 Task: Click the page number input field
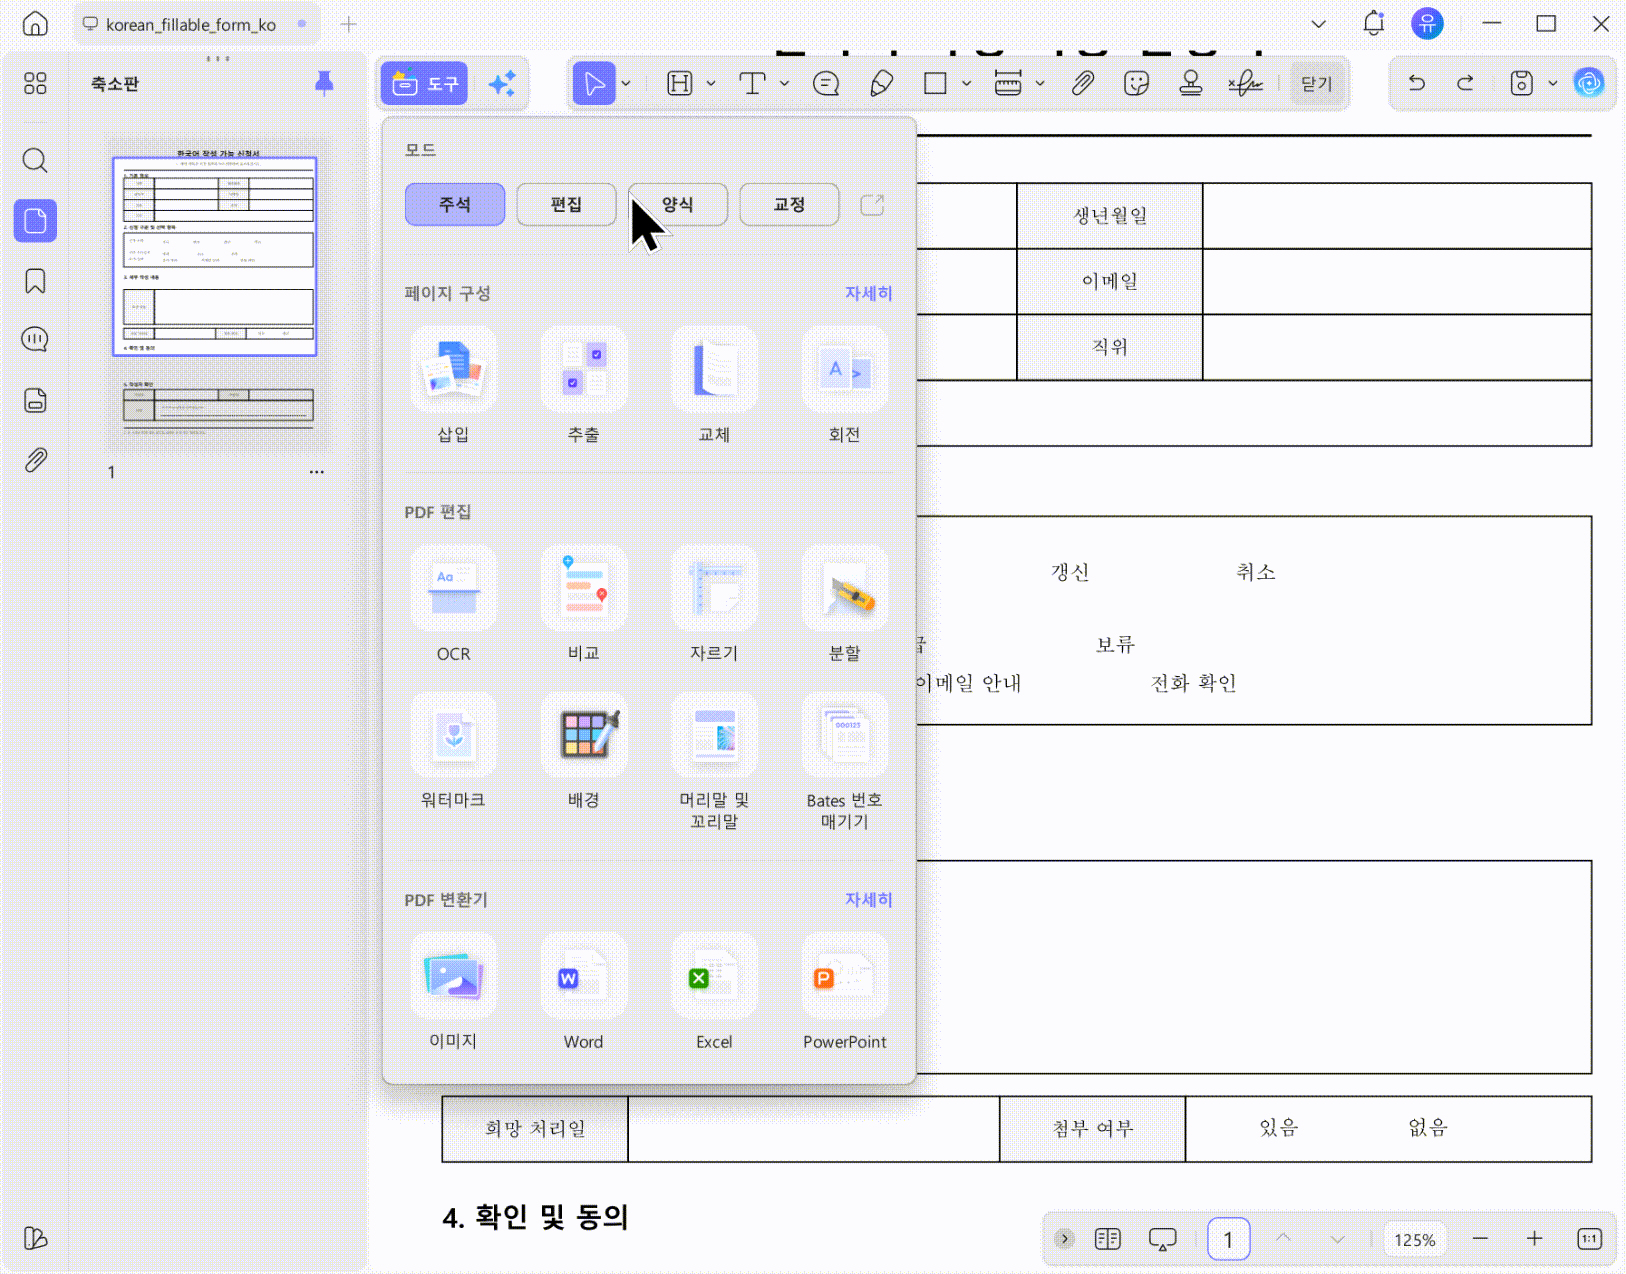[1228, 1239]
